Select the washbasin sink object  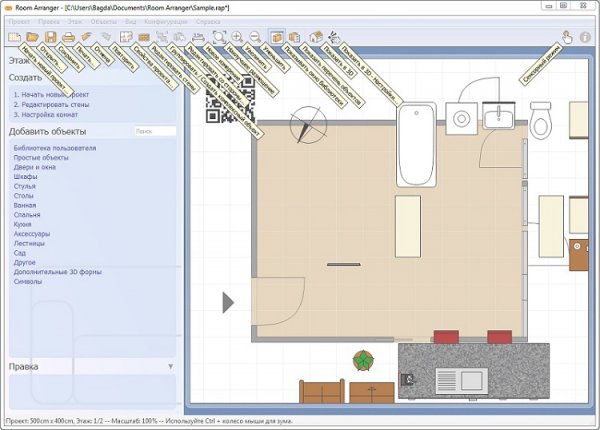click(499, 116)
